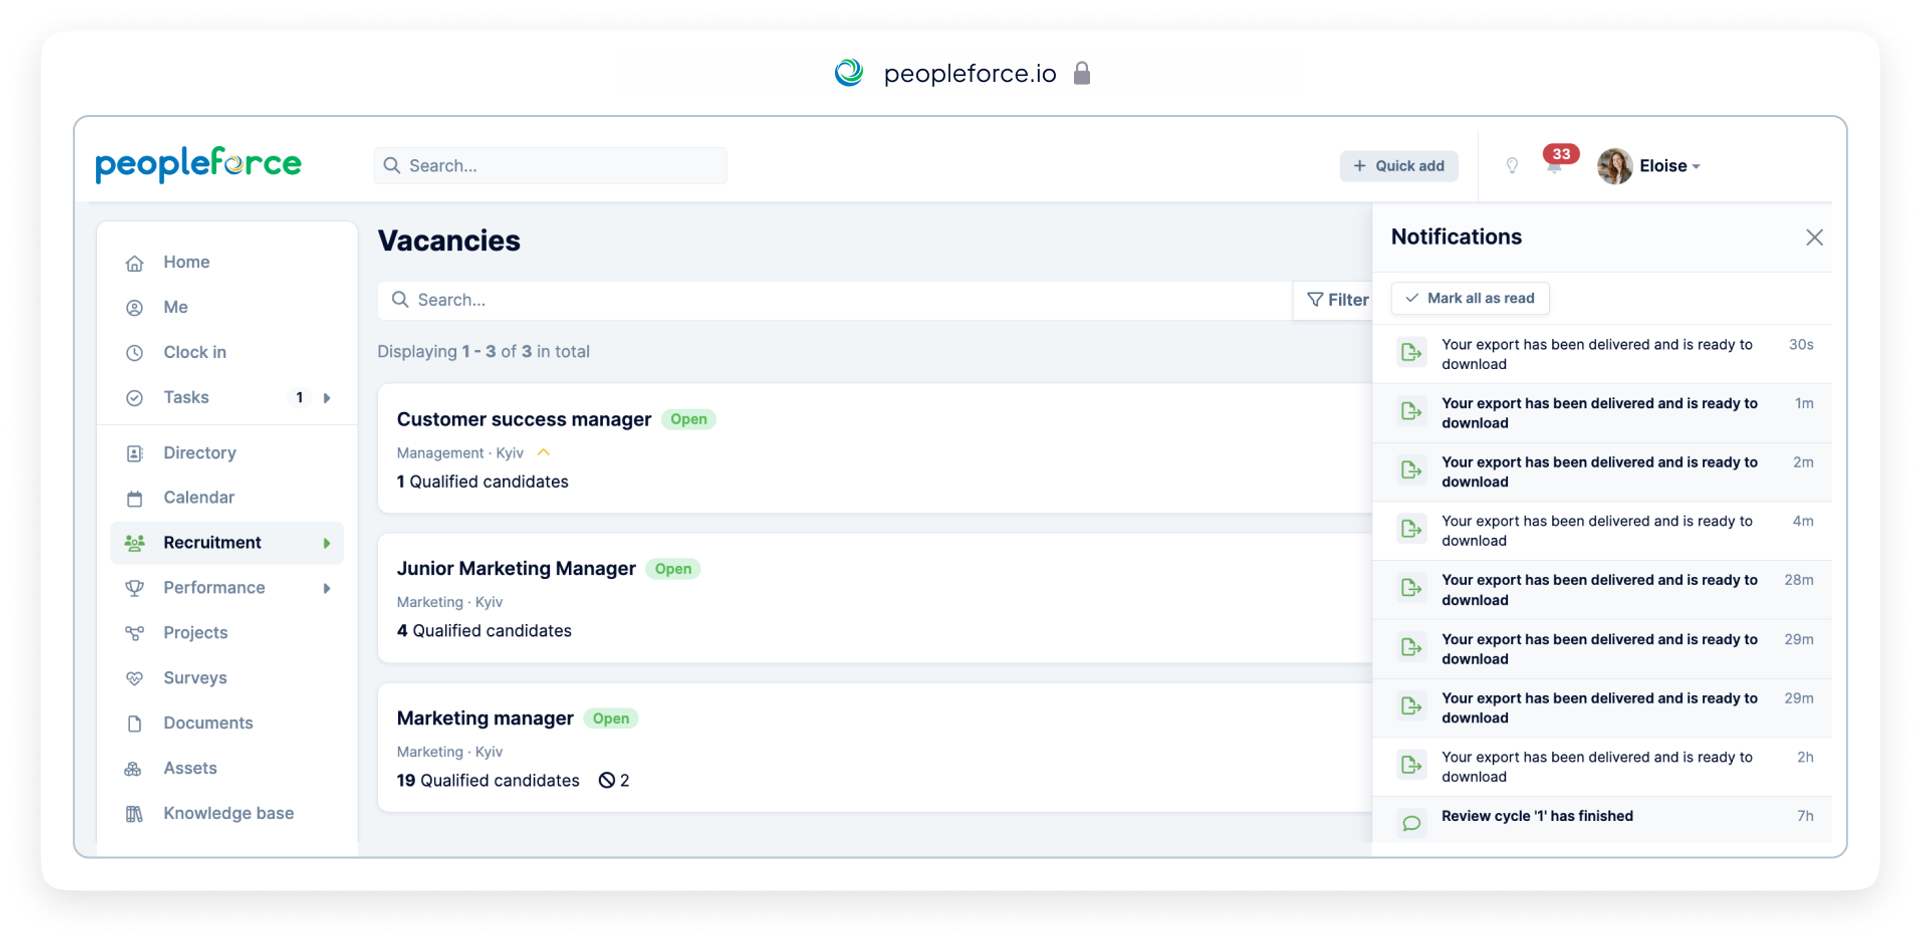This screenshot has width=1920, height=941.
Task: Click the Customer success manager priority chevron
Action: click(543, 453)
